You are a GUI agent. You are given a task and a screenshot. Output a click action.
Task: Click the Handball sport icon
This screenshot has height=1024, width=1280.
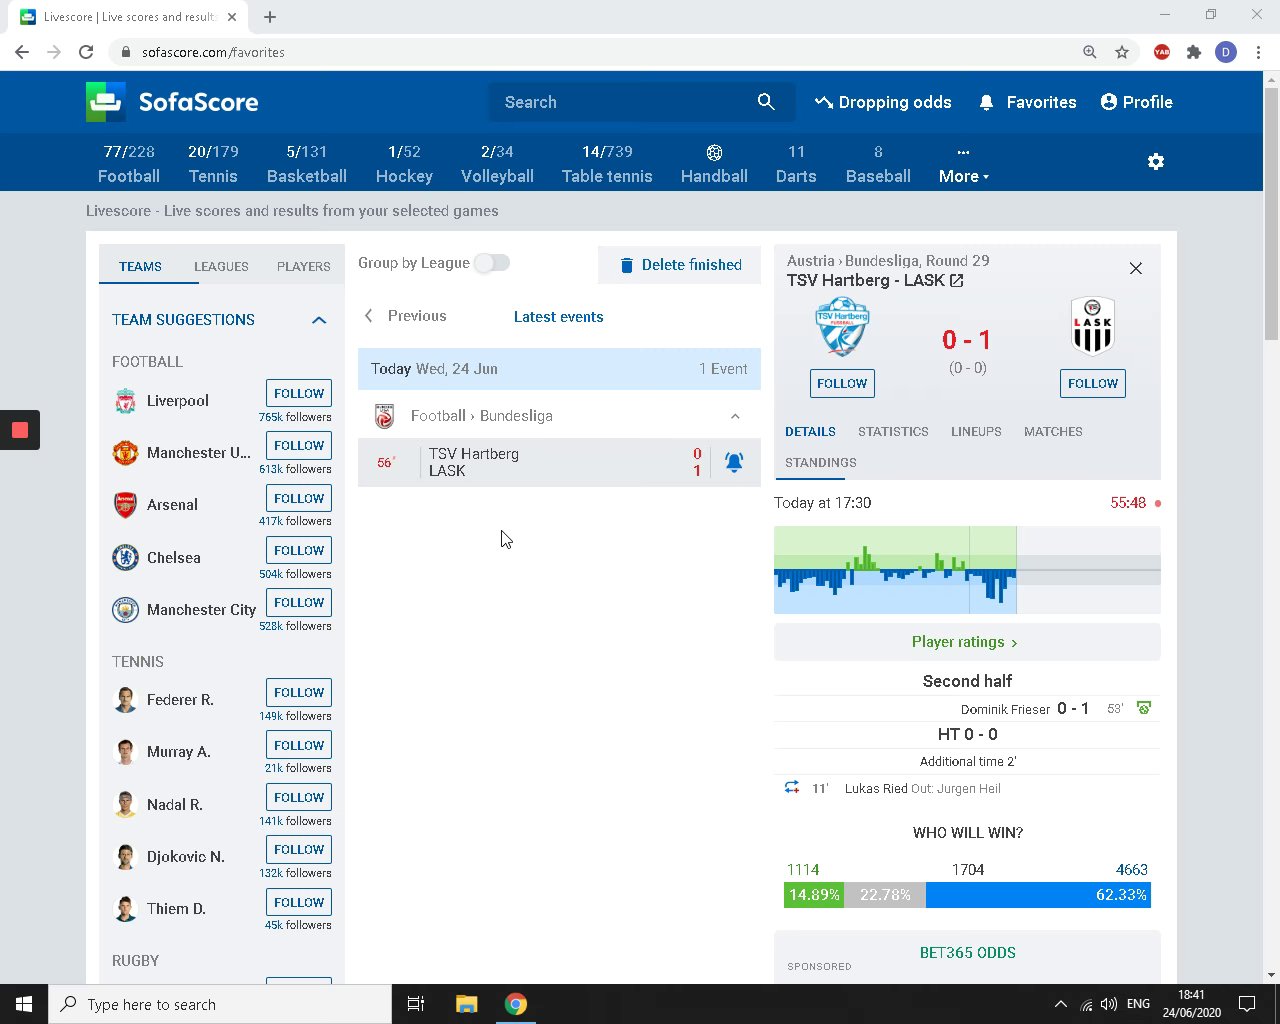(x=714, y=152)
